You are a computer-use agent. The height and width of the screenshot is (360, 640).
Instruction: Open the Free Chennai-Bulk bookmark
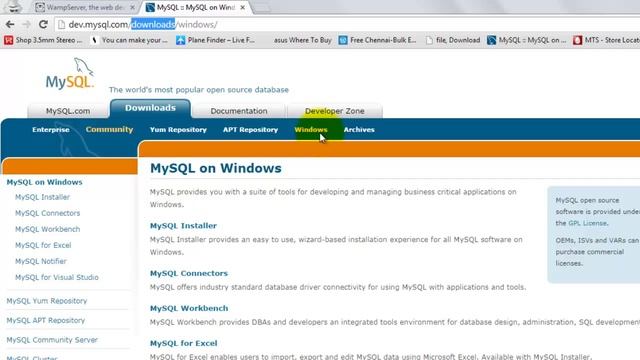378,40
